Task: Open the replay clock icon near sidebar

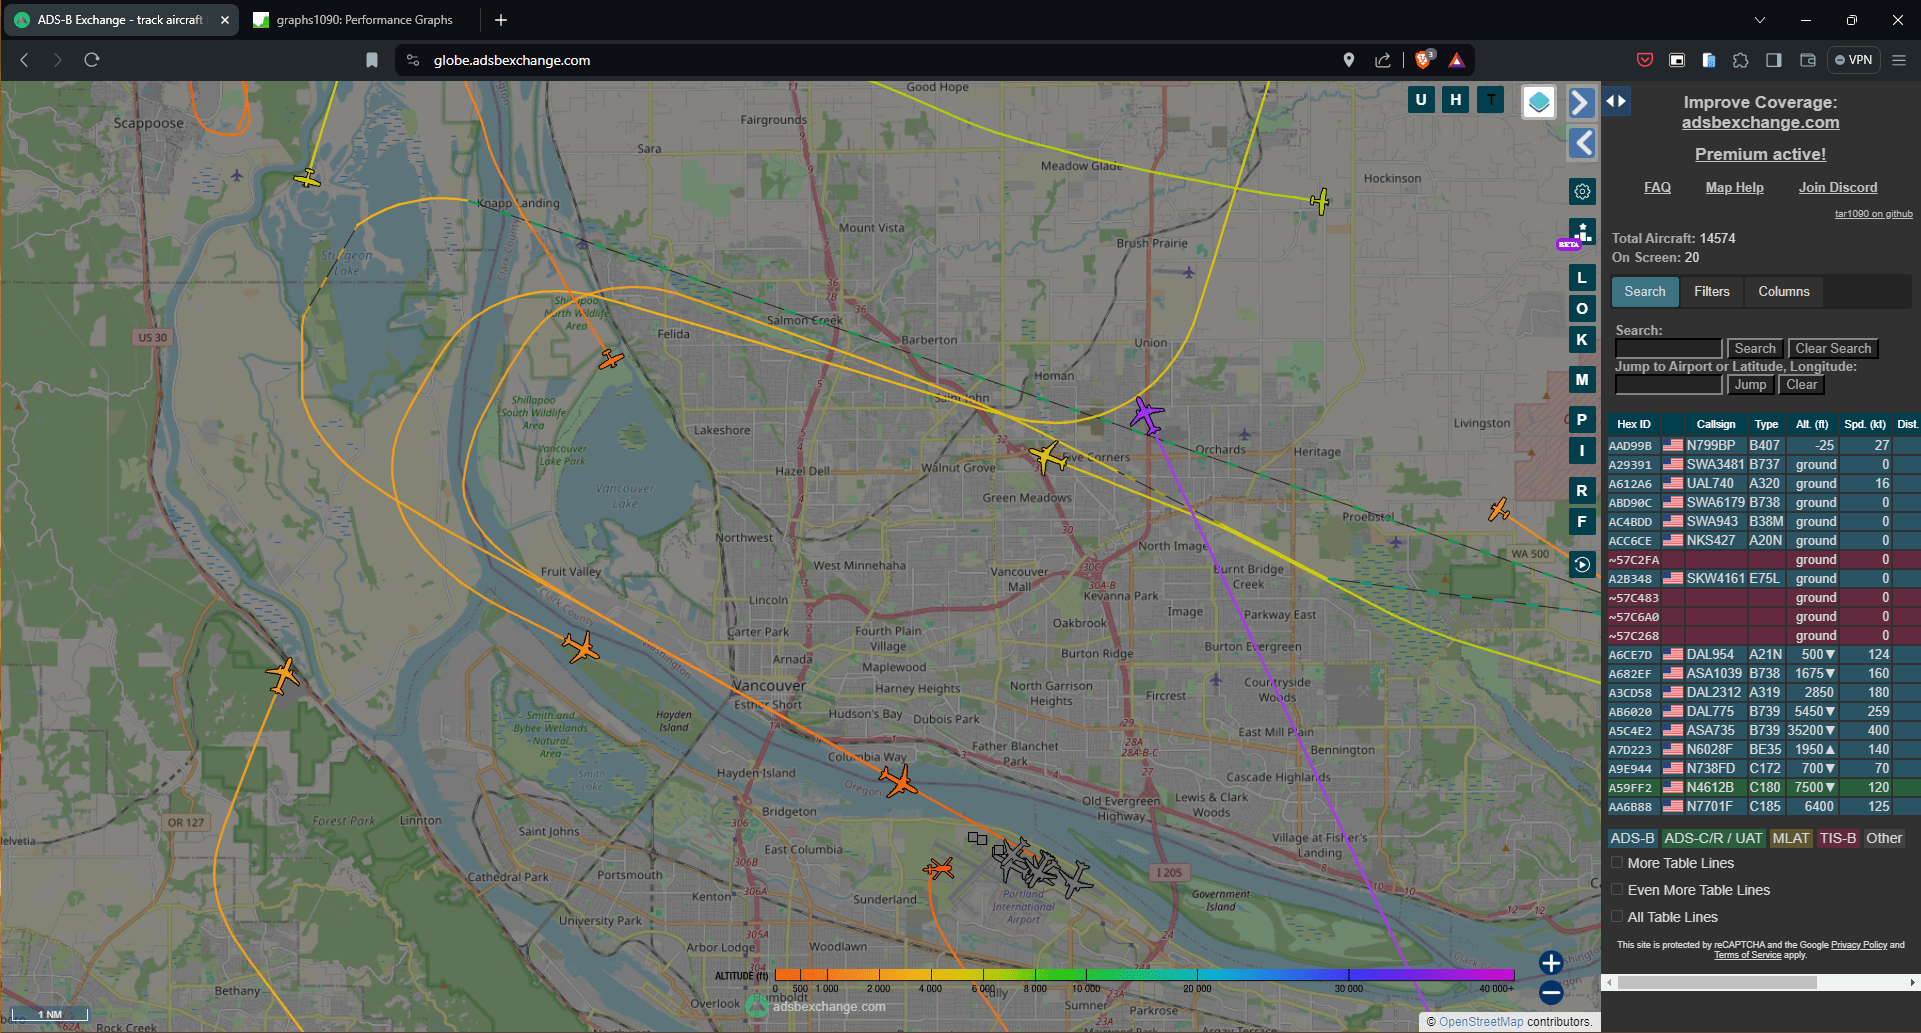Action: pyautogui.click(x=1582, y=565)
